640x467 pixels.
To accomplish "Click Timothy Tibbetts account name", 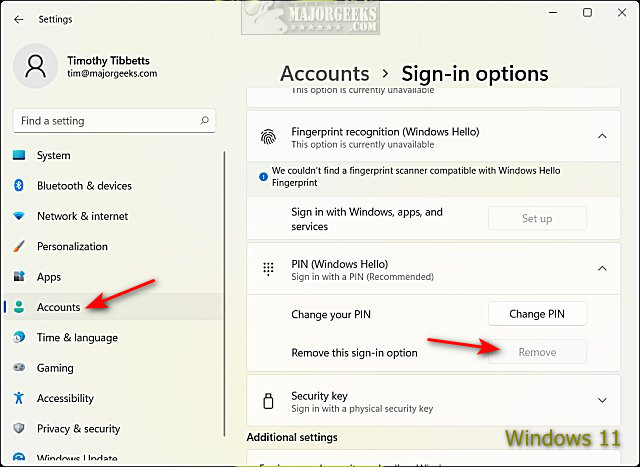I will coord(109,60).
